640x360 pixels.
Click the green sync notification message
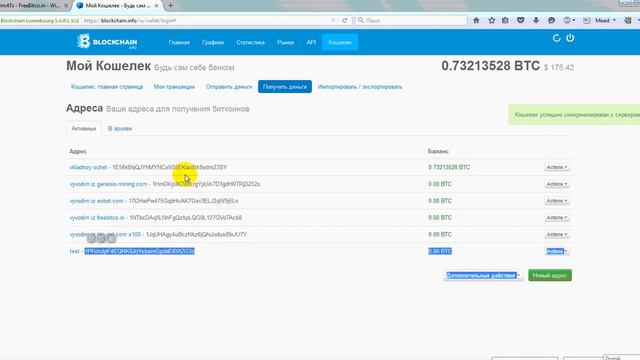pyautogui.click(x=574, y=115)
